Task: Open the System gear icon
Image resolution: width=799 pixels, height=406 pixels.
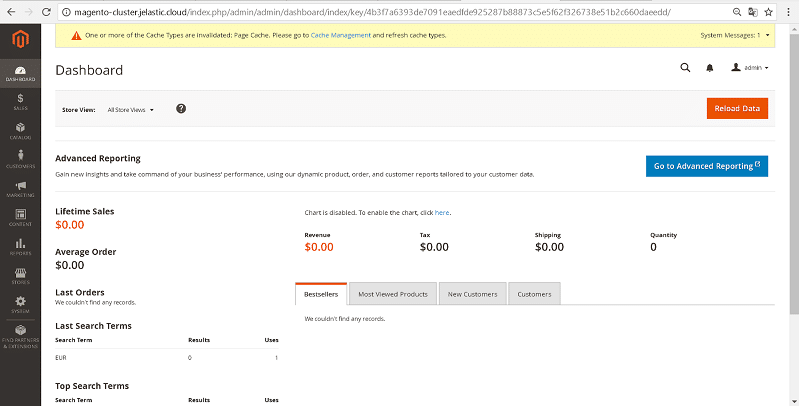Action: [x=20, y=304]
